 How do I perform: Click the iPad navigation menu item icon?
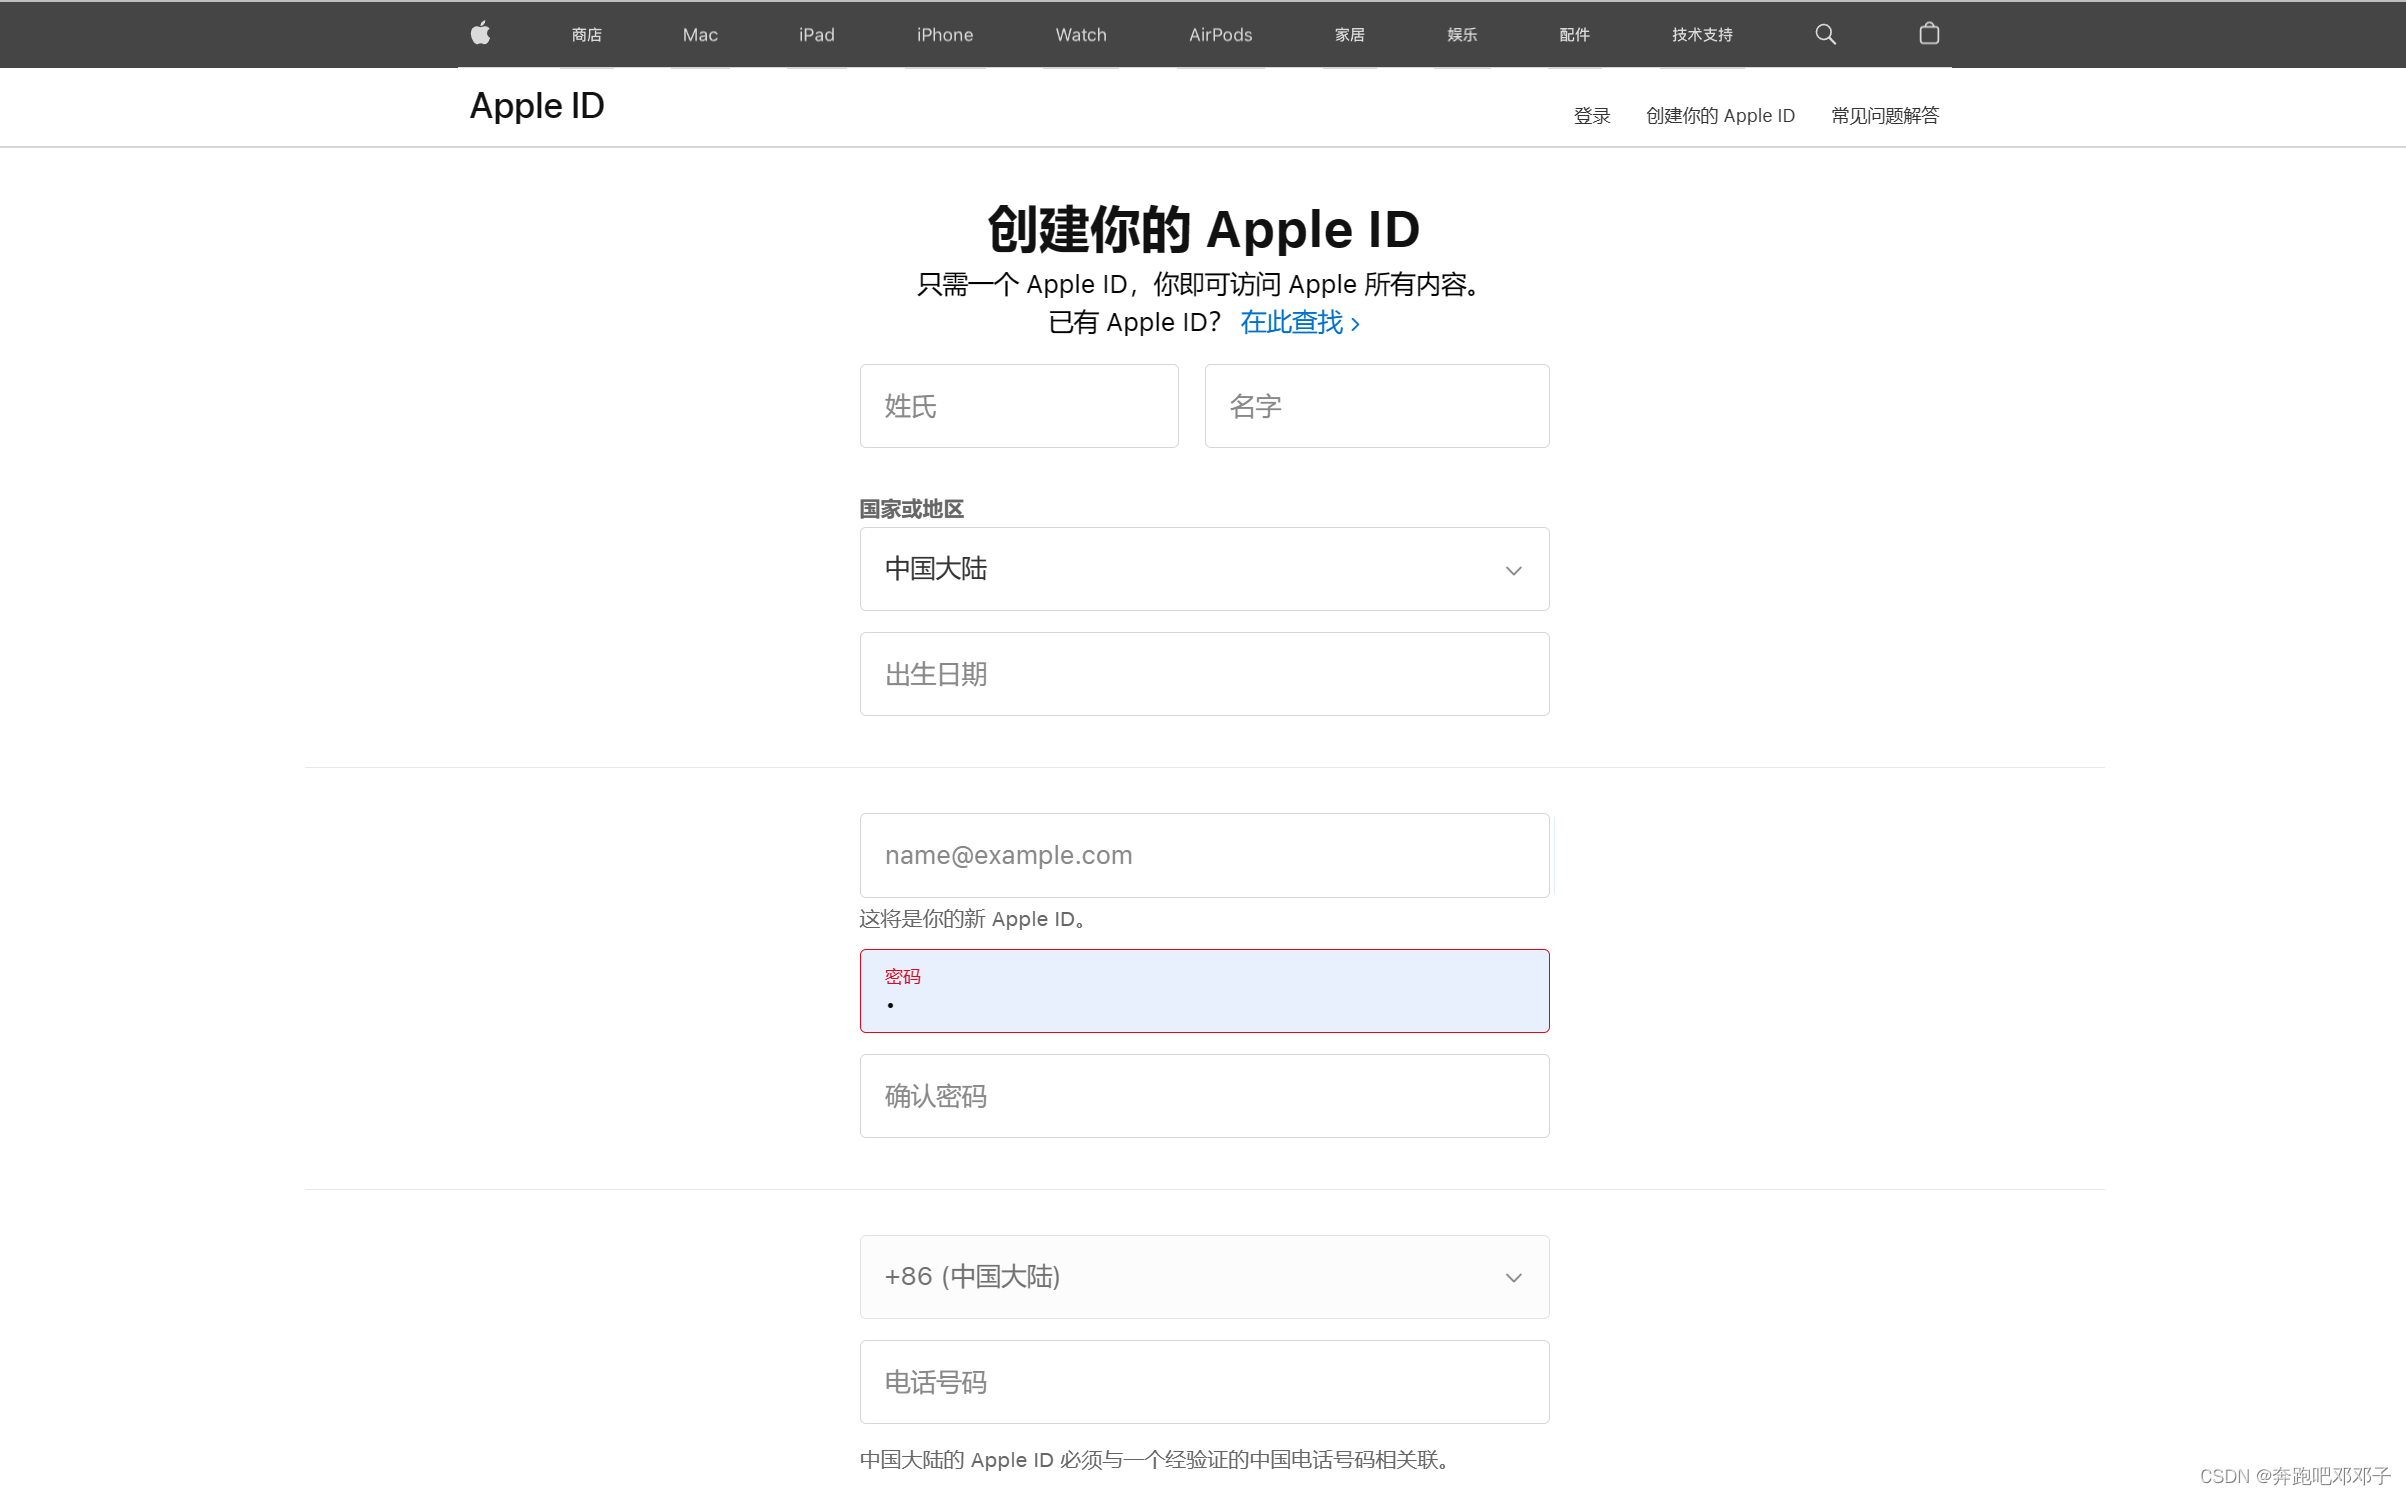(813, 33)
